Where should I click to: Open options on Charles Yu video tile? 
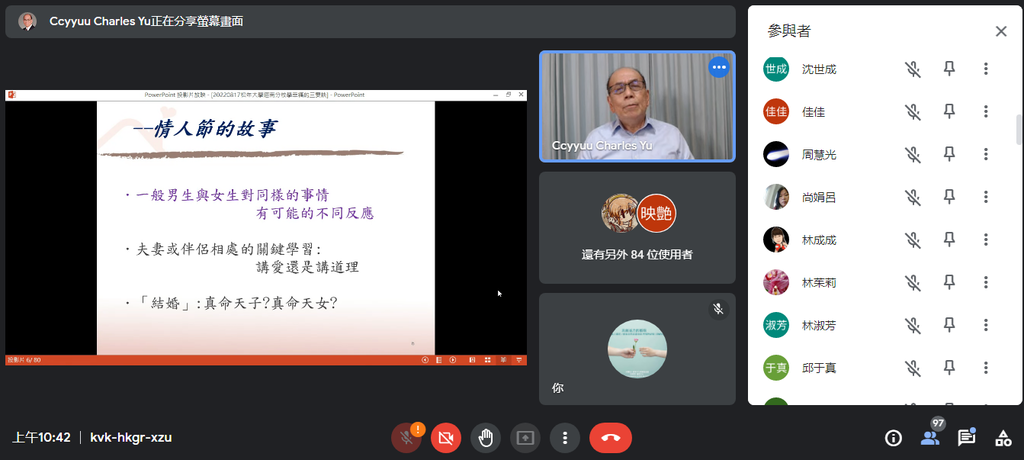719,67
